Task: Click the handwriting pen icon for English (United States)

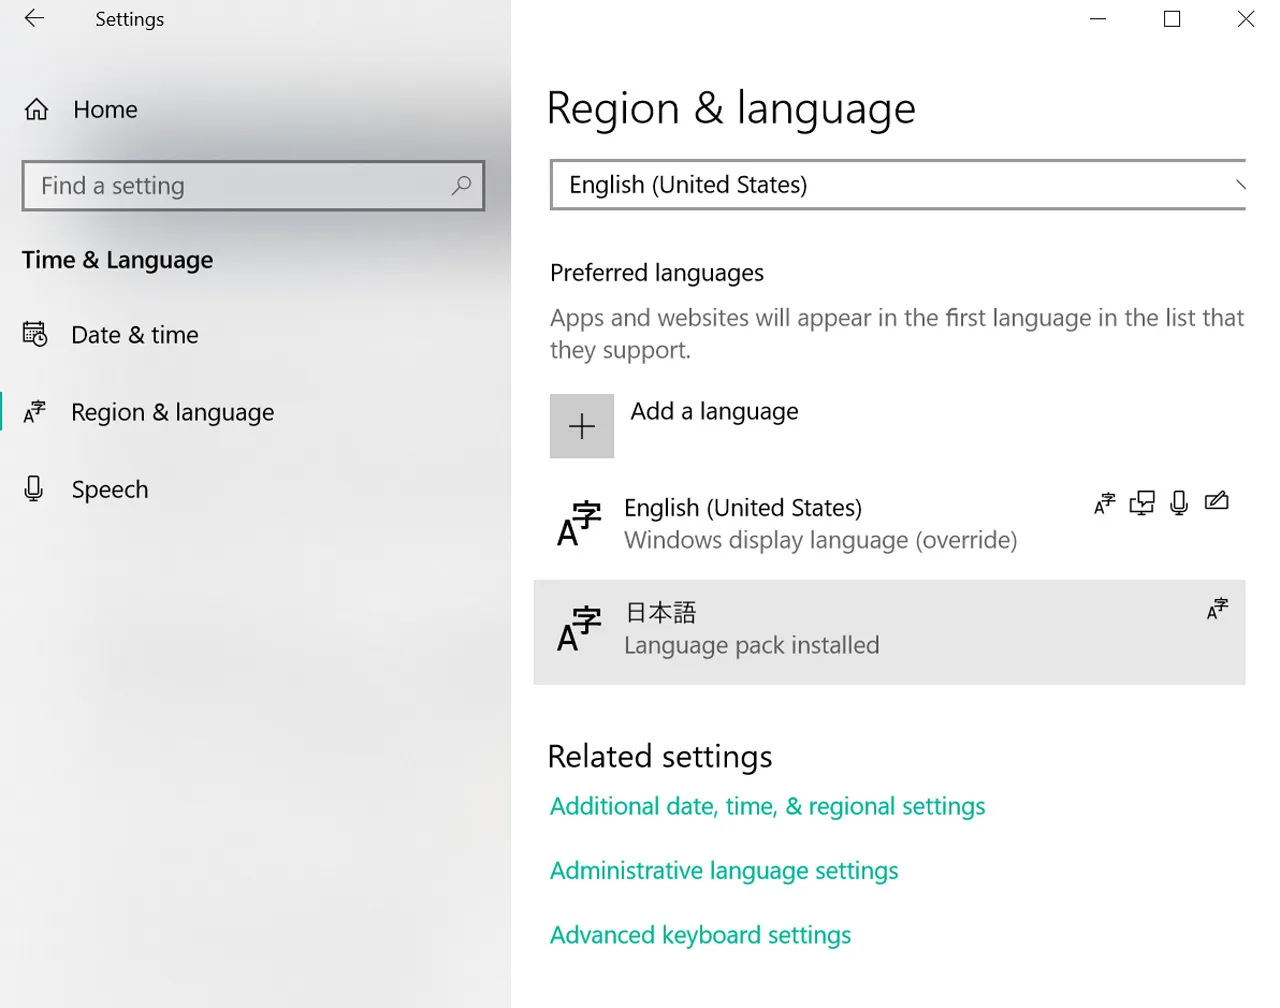Action: click(x=1216, y=503)
